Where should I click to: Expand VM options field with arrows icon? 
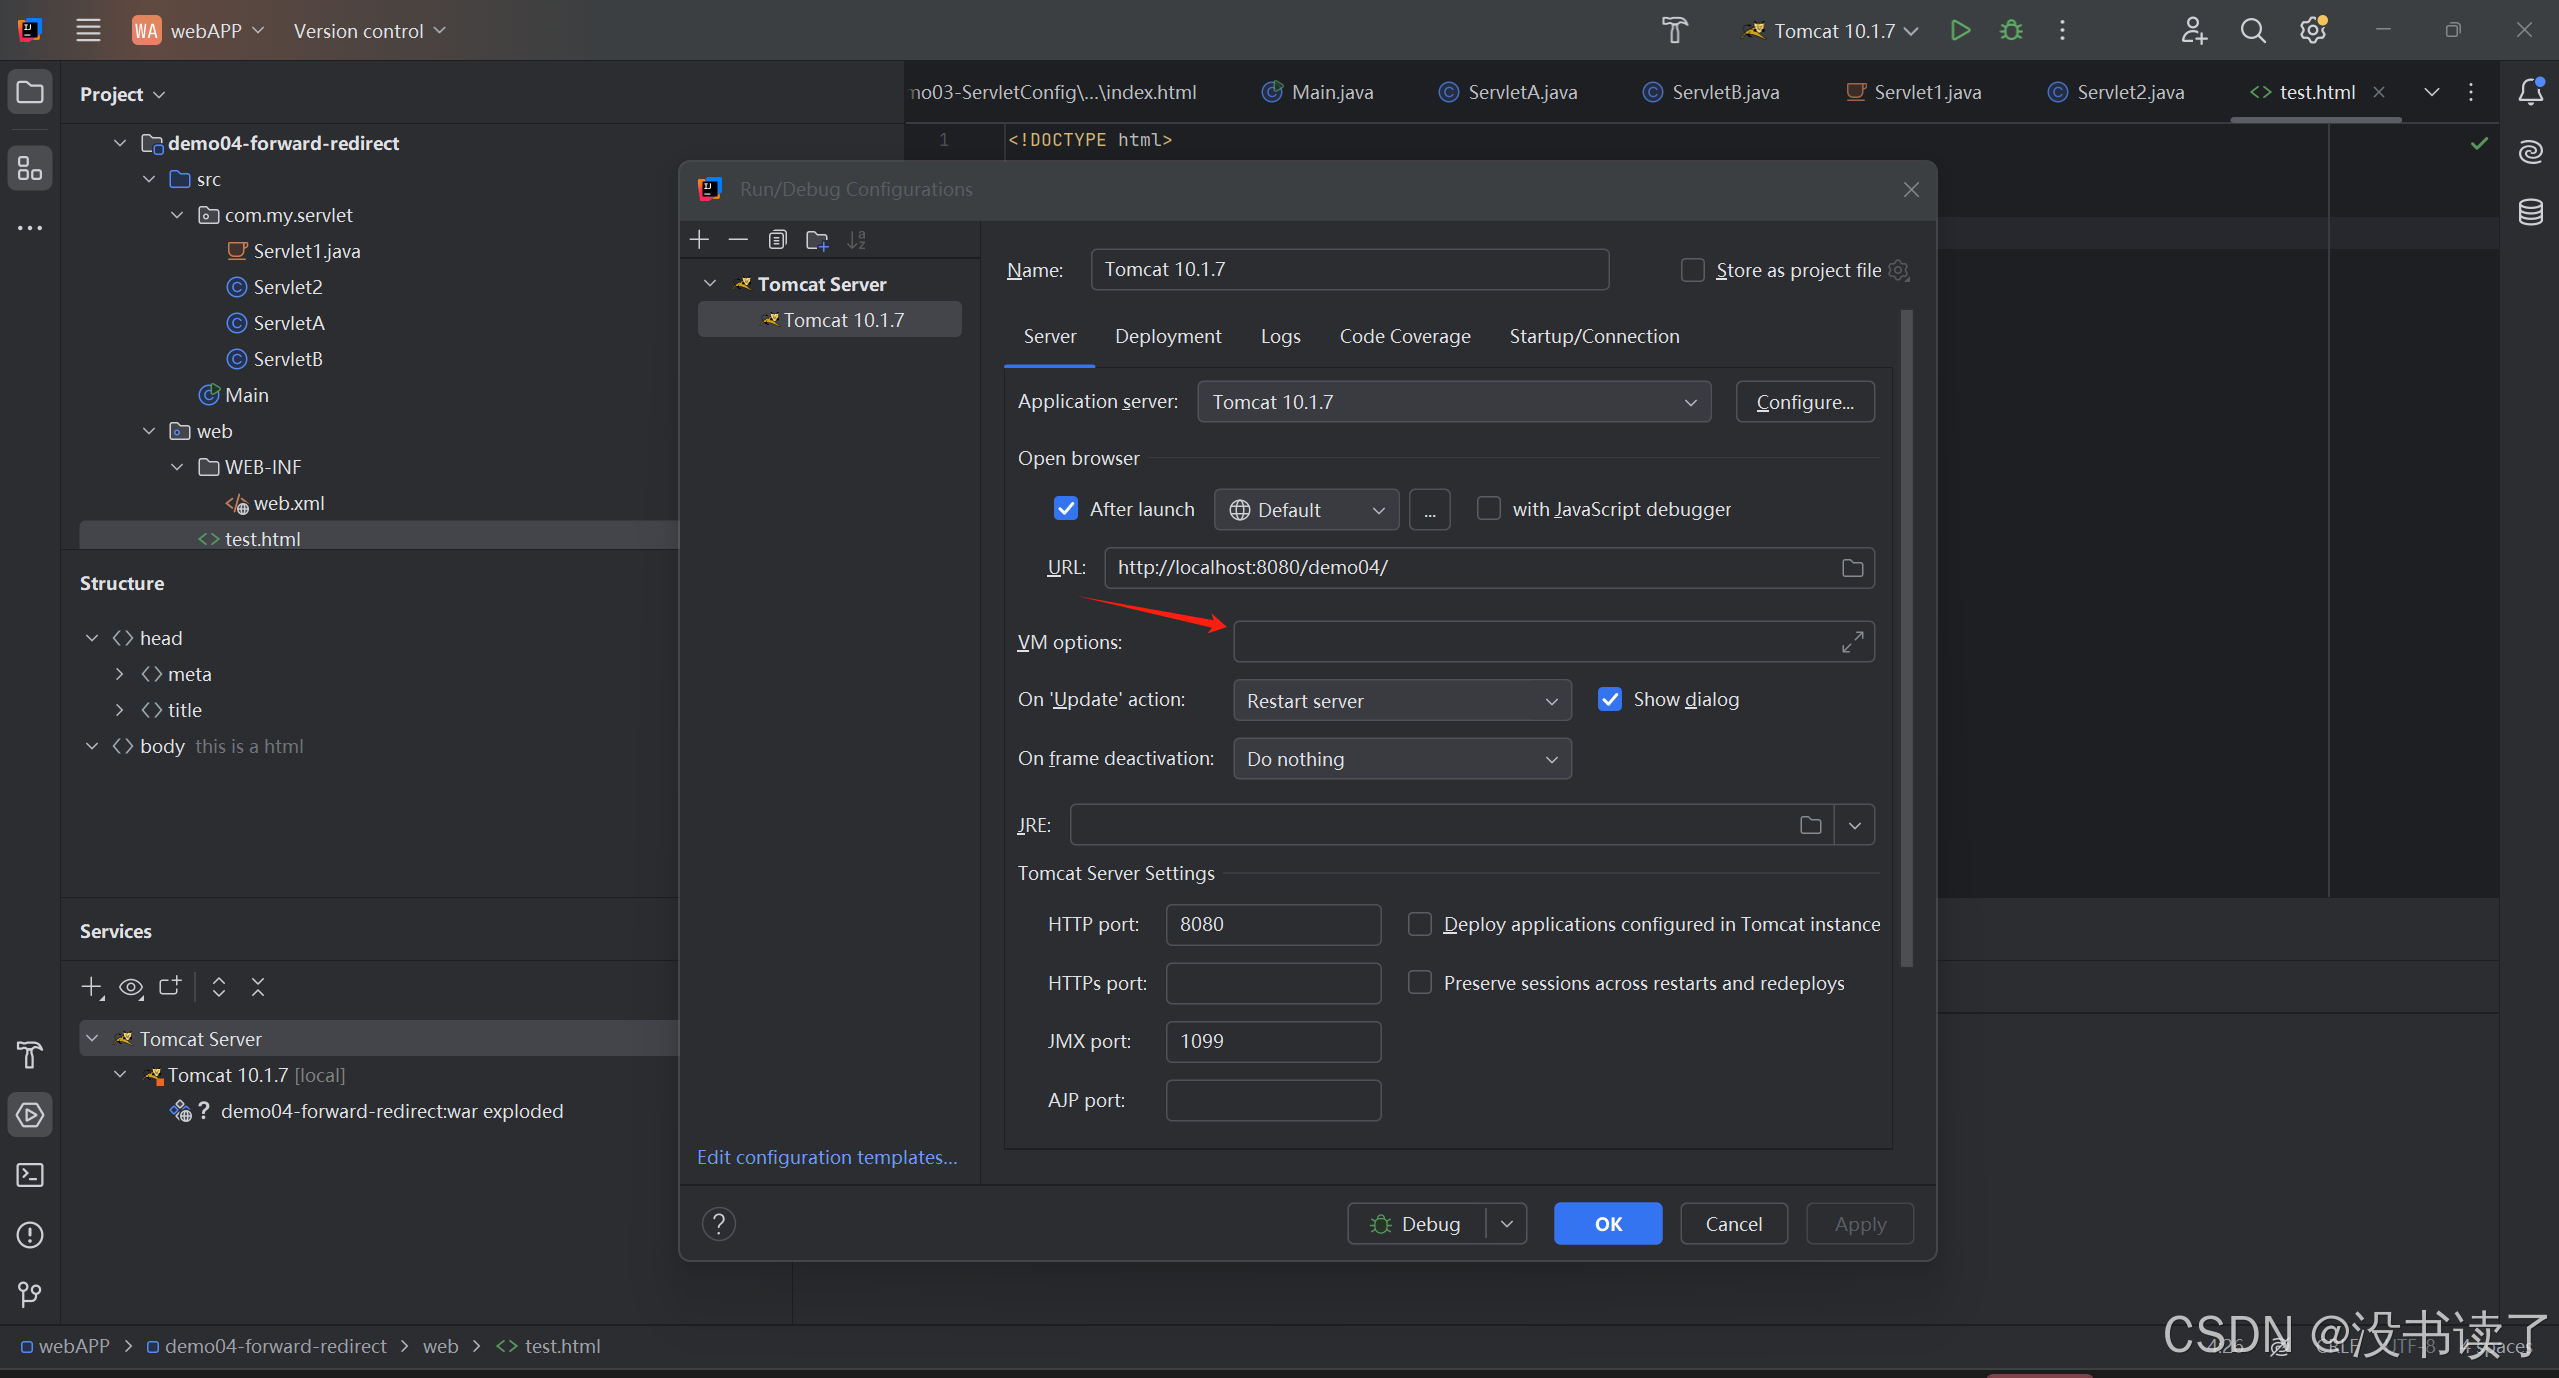(1852, 642)
